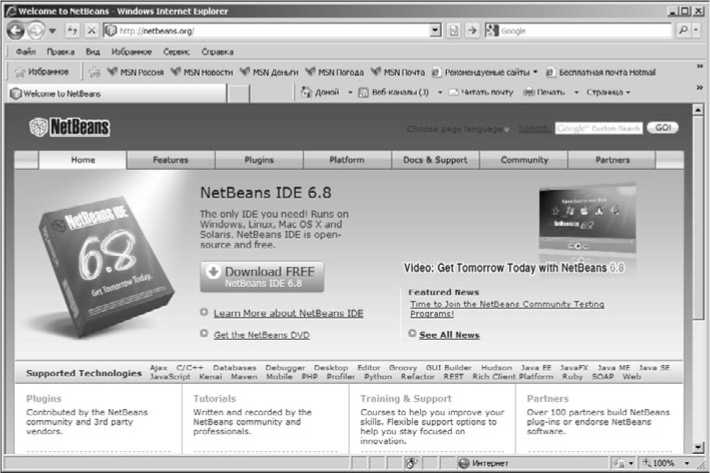
Task: Click the Hudson technology link
Action: coord(496,368)
